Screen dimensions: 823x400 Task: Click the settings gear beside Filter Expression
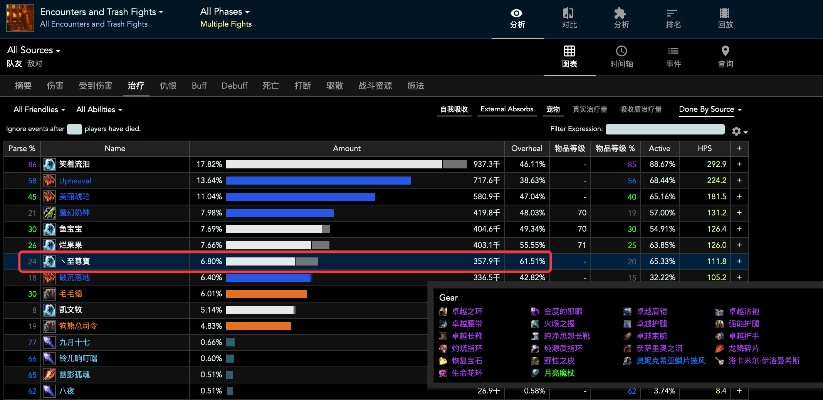[x=738, y=131]
